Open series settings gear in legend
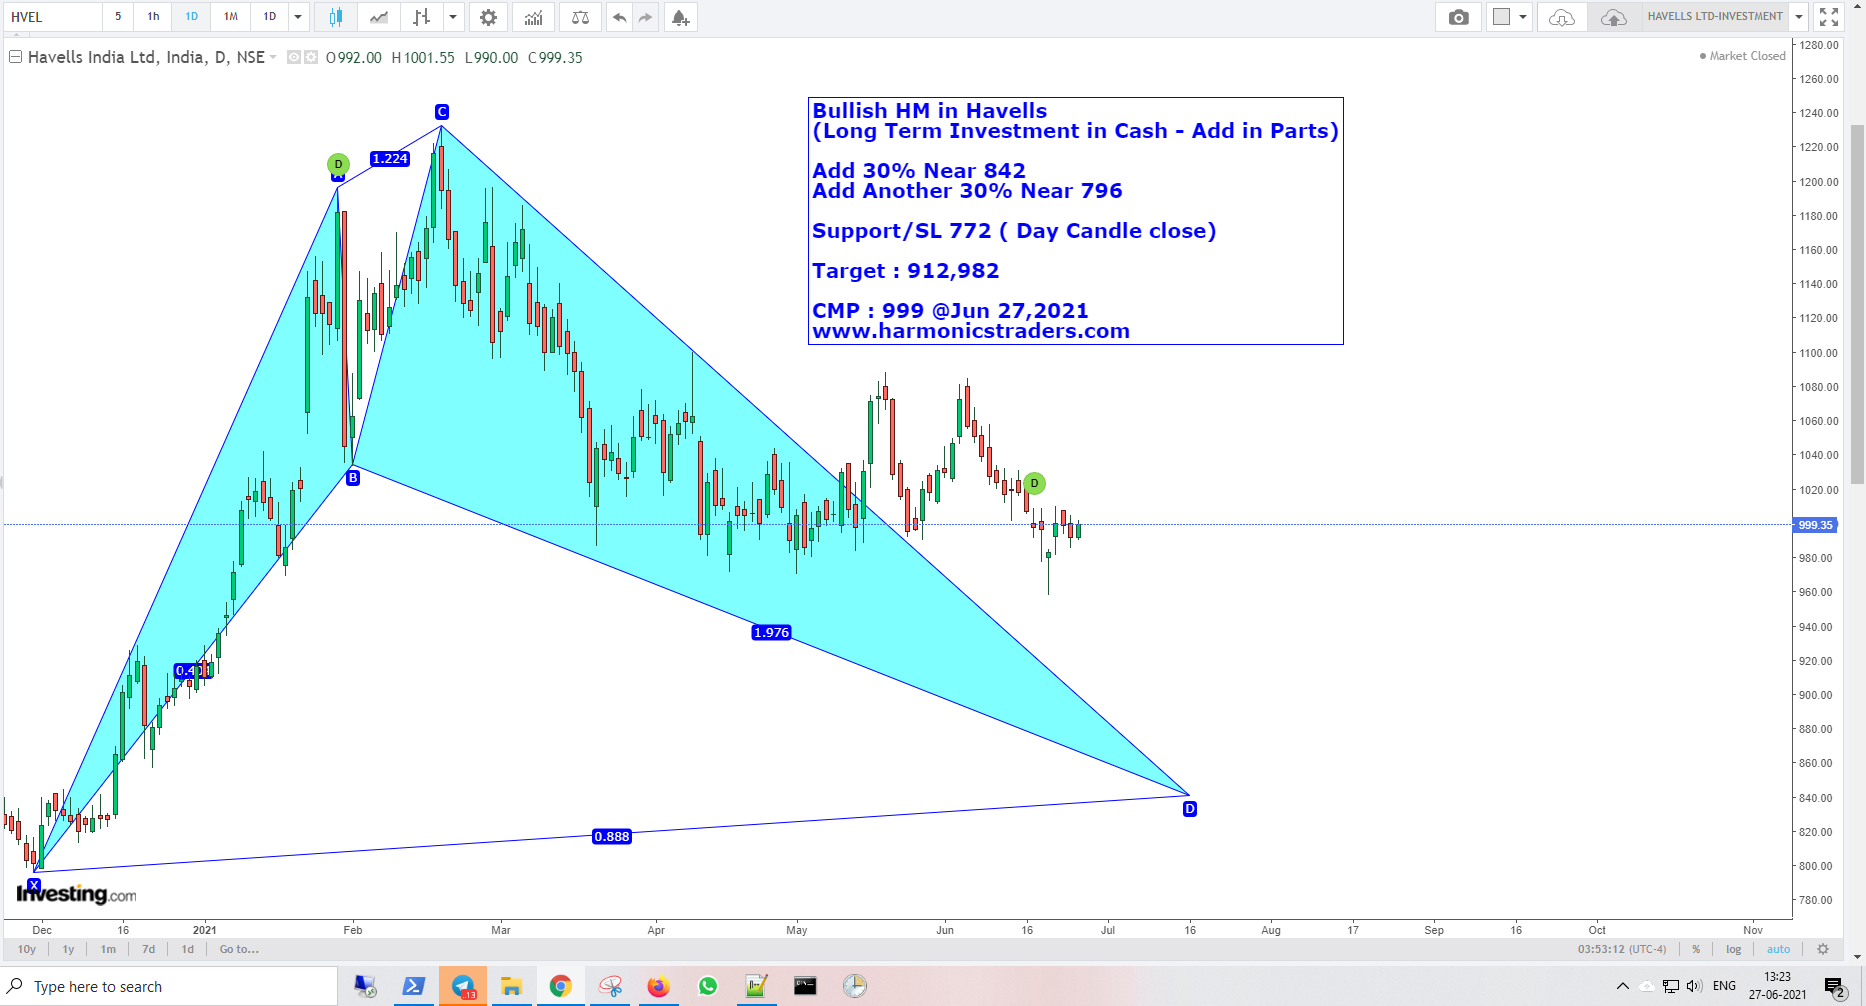Image resolution: width=1866 pixels, height=1006 pixels. [311, 57]
